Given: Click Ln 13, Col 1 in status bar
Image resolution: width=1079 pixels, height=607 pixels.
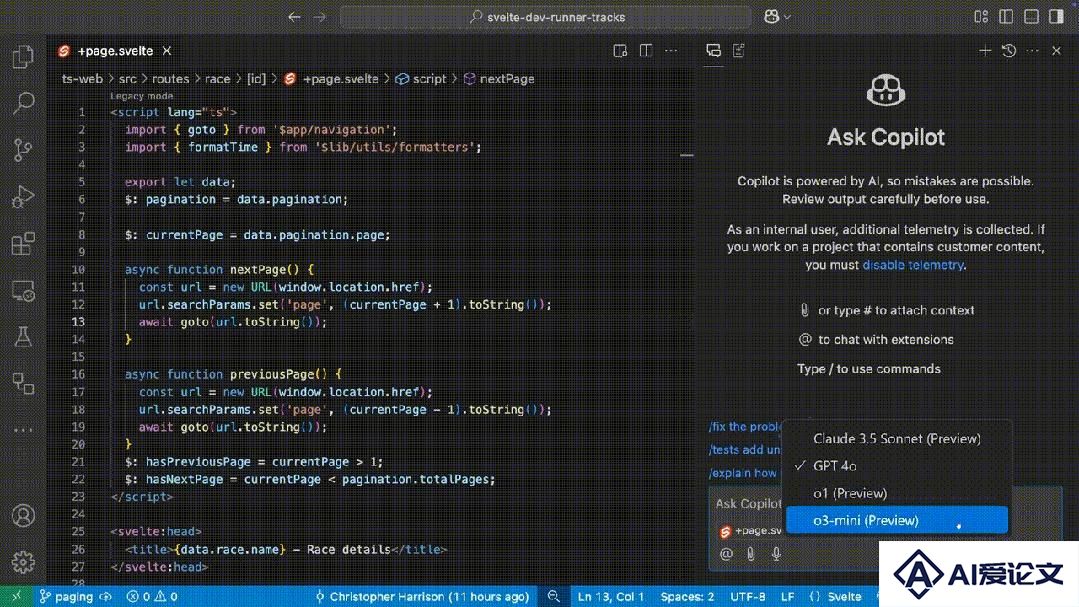Looking at the screenshot, I should (x=610, y=597).
